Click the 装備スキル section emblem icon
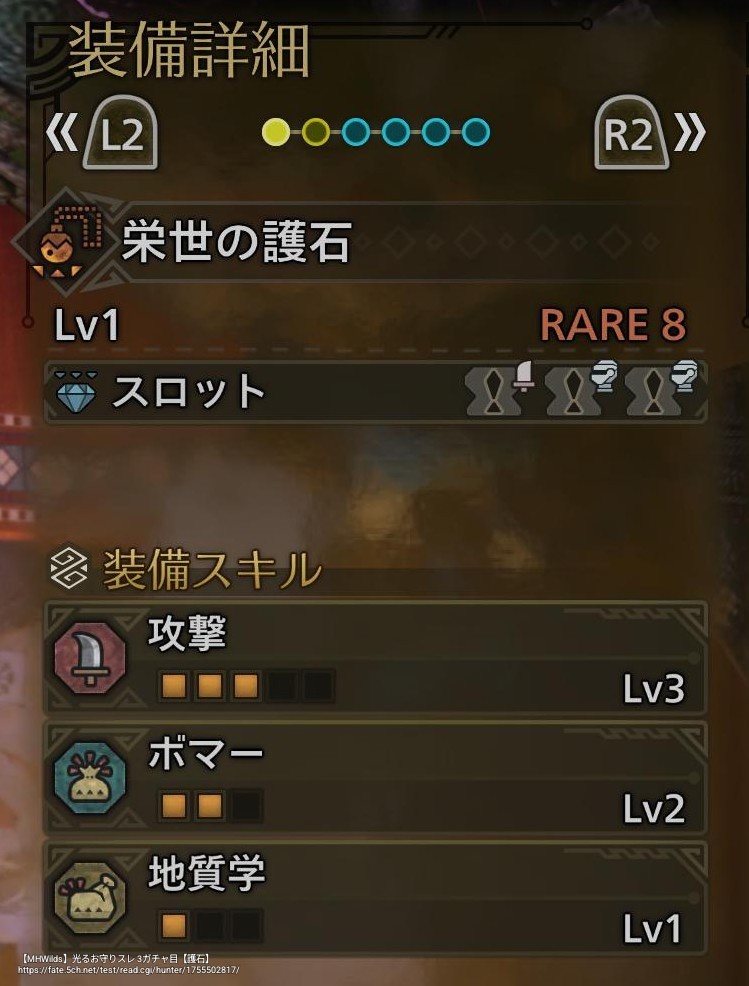Image resolution: width=749 pixels, height=986 pixels. [x=69, y=567]
